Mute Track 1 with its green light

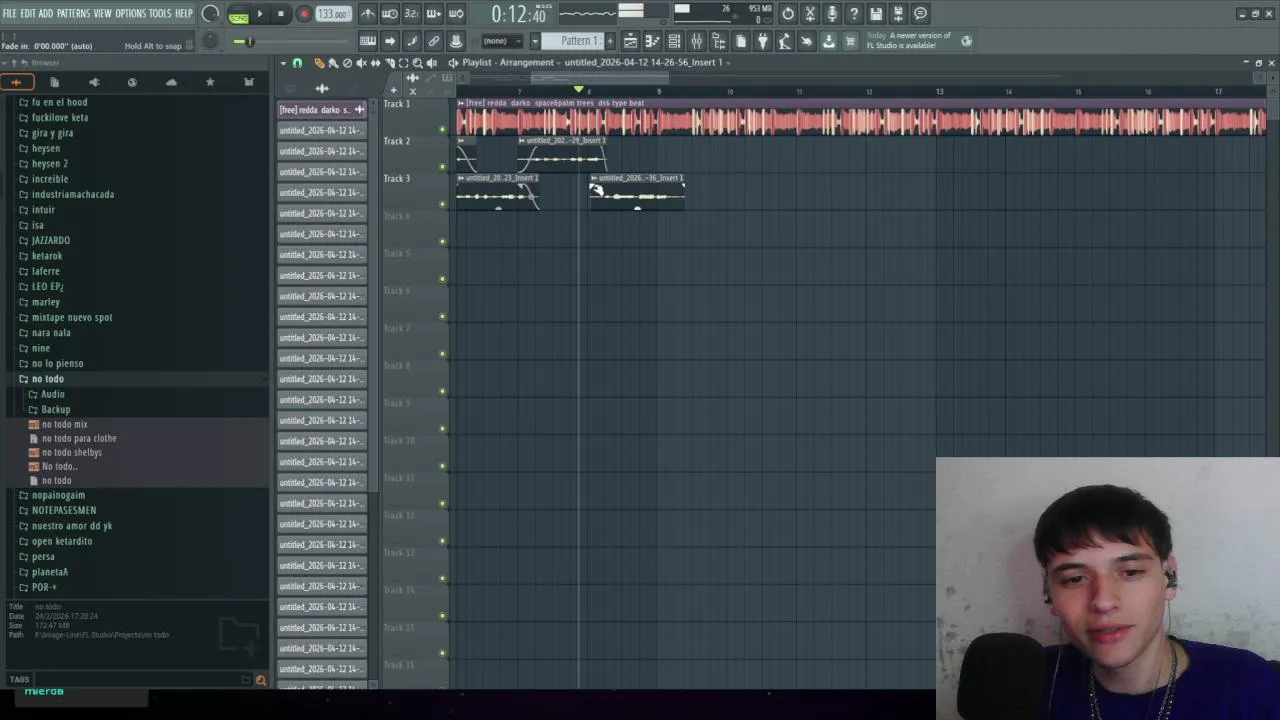[x=442, y=129]
